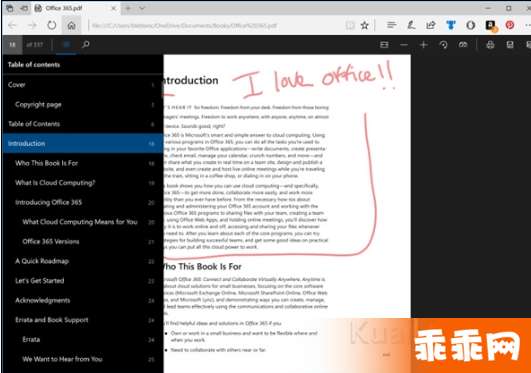Open What Cloud Computing Means for You

pyautogui.click(x=82, y=222)
